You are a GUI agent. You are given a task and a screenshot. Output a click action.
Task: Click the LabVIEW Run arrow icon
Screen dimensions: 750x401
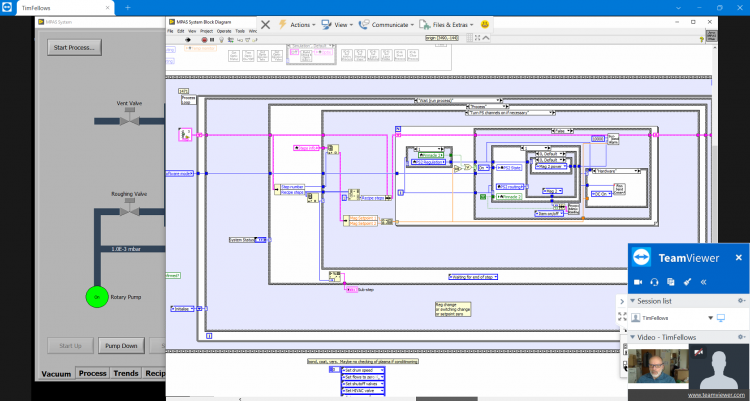coord(188,40)
